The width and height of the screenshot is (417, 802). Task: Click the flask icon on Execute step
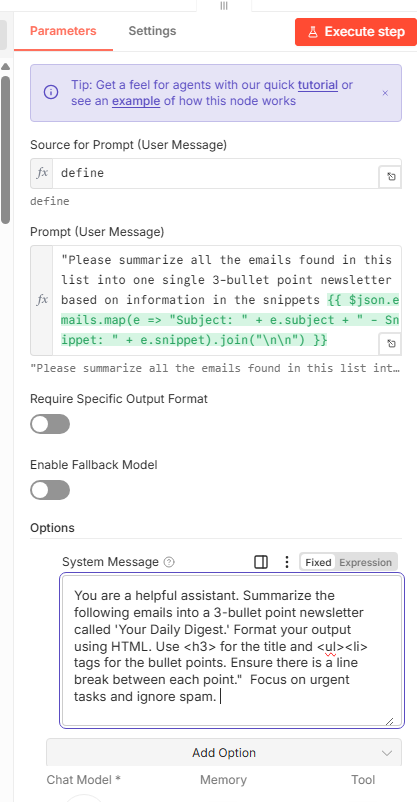tap(312, 32)
